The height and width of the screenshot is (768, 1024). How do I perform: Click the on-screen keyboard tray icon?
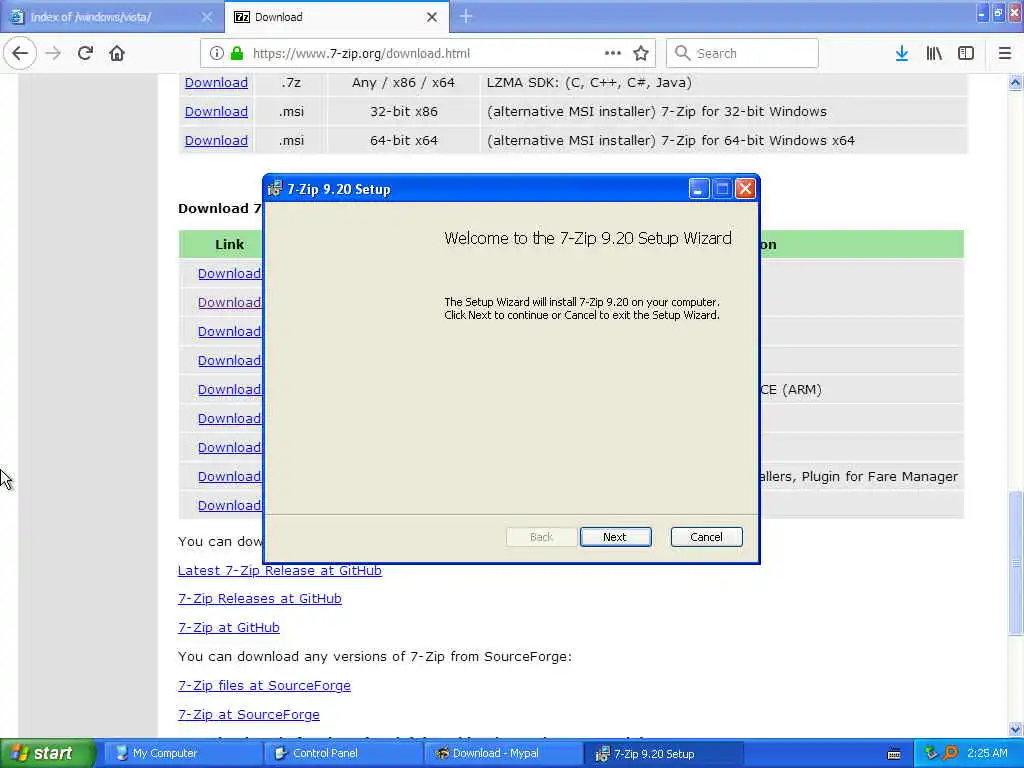click(894, 754)
